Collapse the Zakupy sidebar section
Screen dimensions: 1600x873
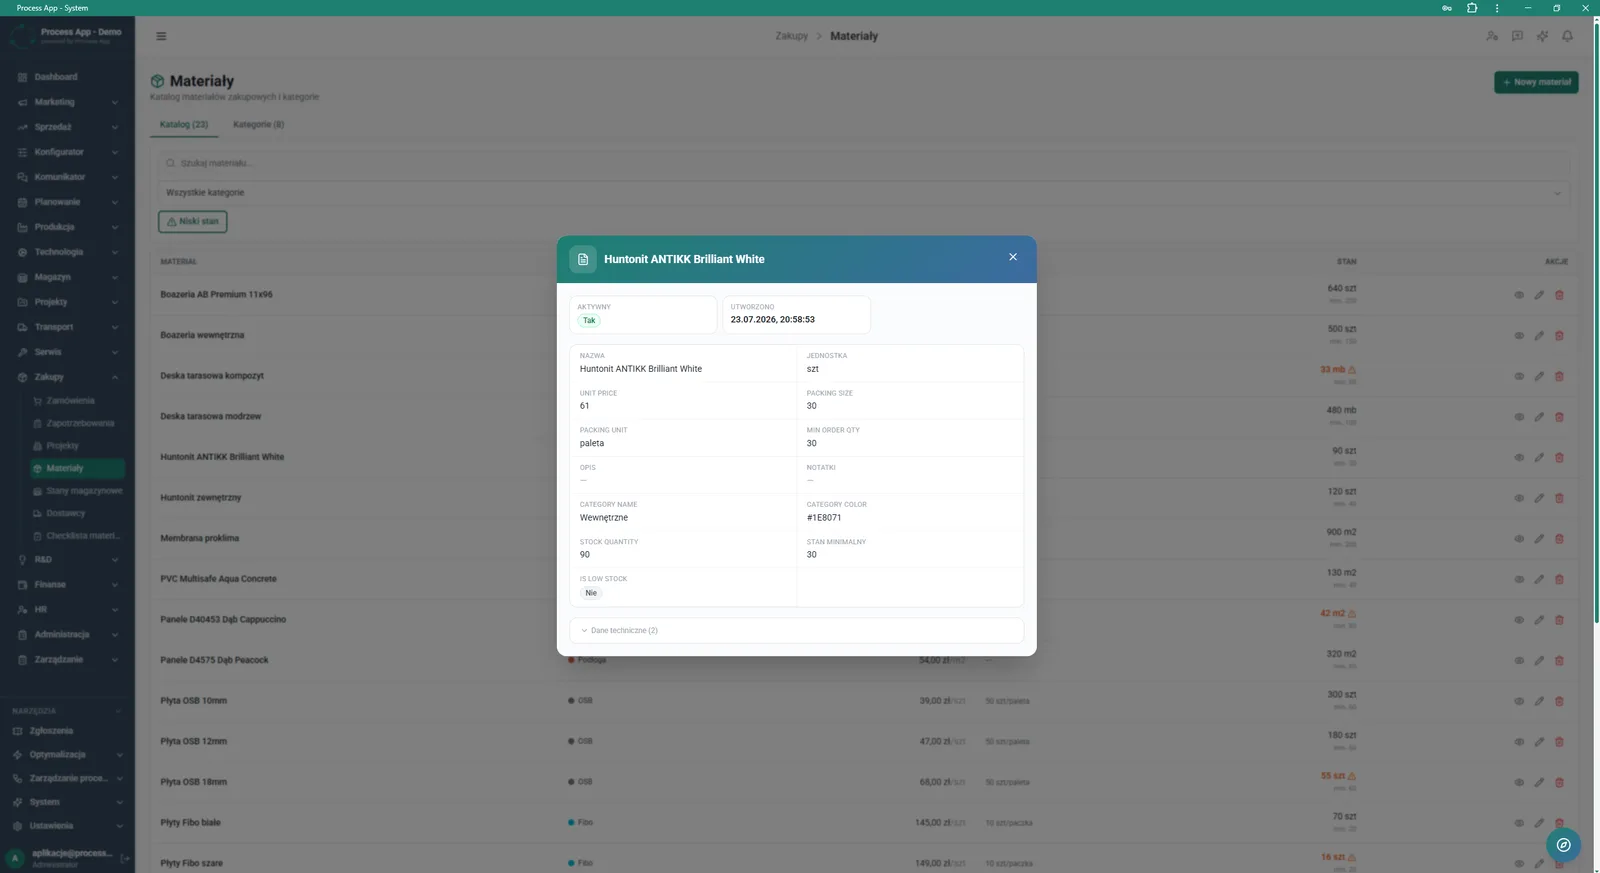[66, 377]
